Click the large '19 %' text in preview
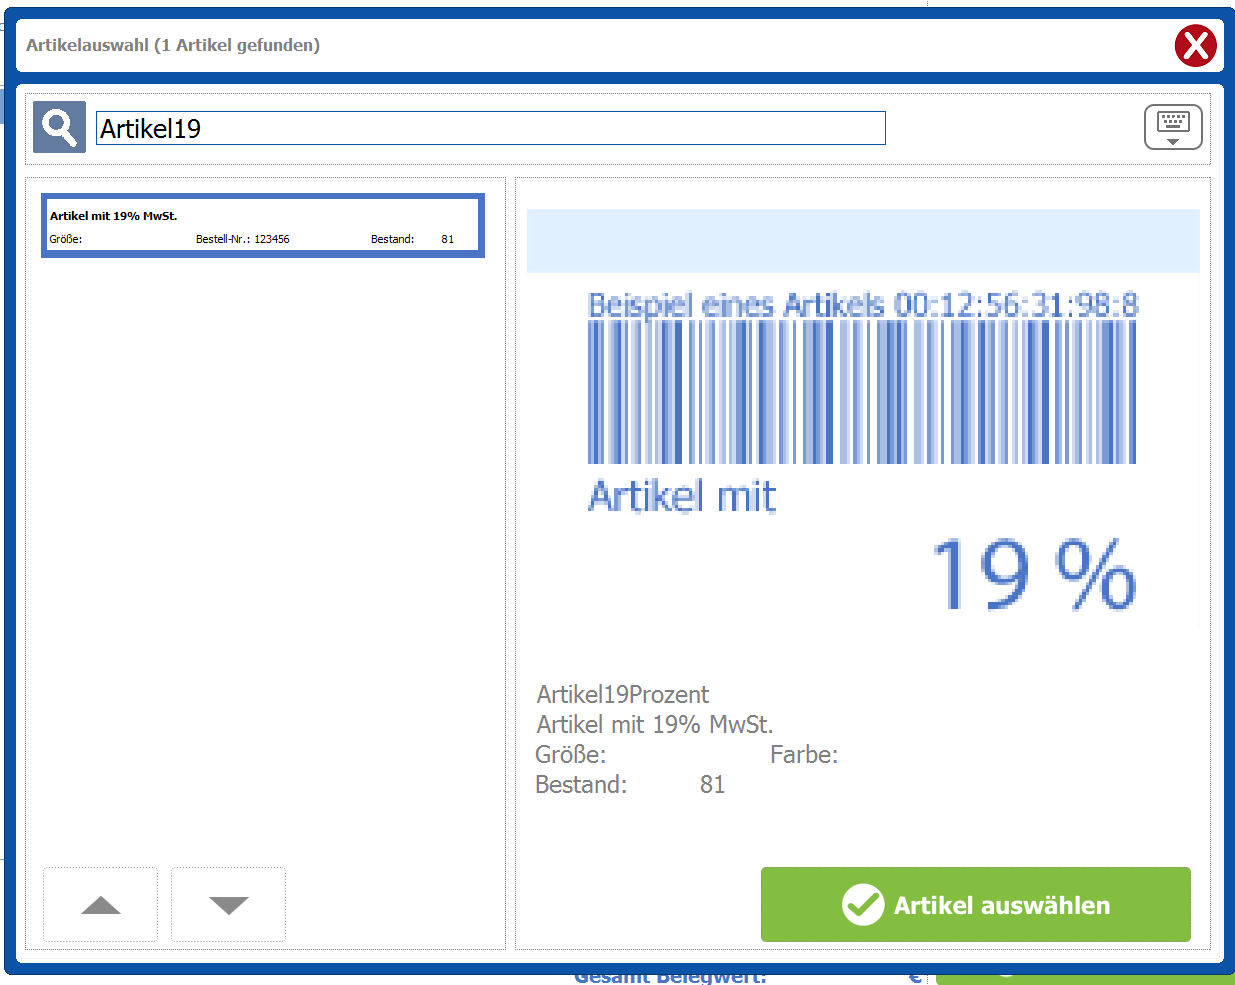Image resolution: width=1235 pixels, height=985 pixels. point(1032,575)
